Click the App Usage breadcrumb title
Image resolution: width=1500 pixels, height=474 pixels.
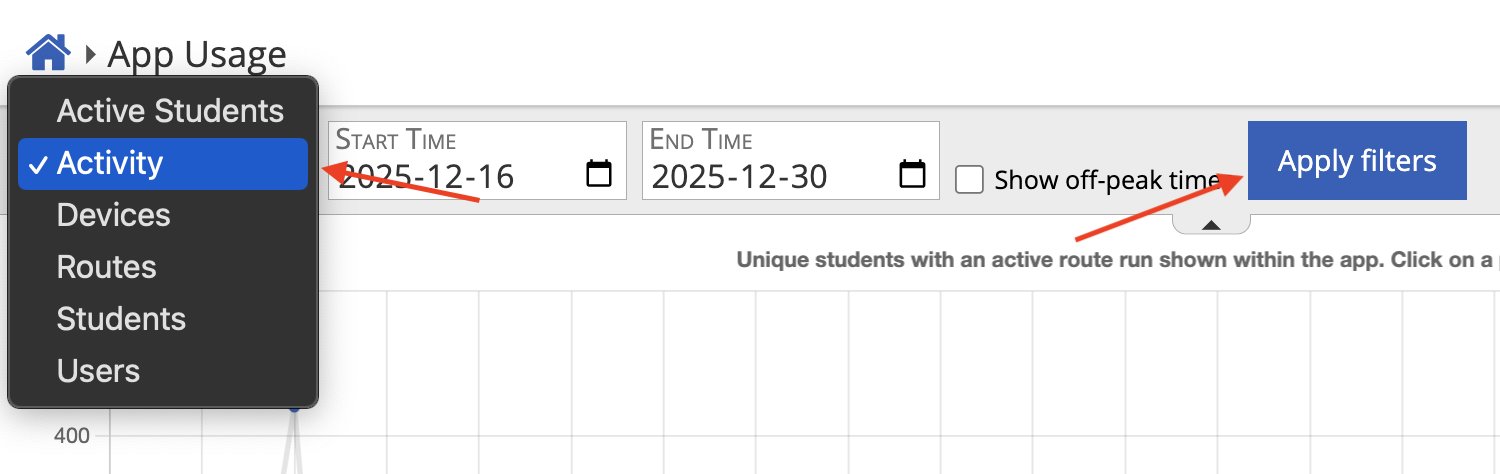(196, 54)
